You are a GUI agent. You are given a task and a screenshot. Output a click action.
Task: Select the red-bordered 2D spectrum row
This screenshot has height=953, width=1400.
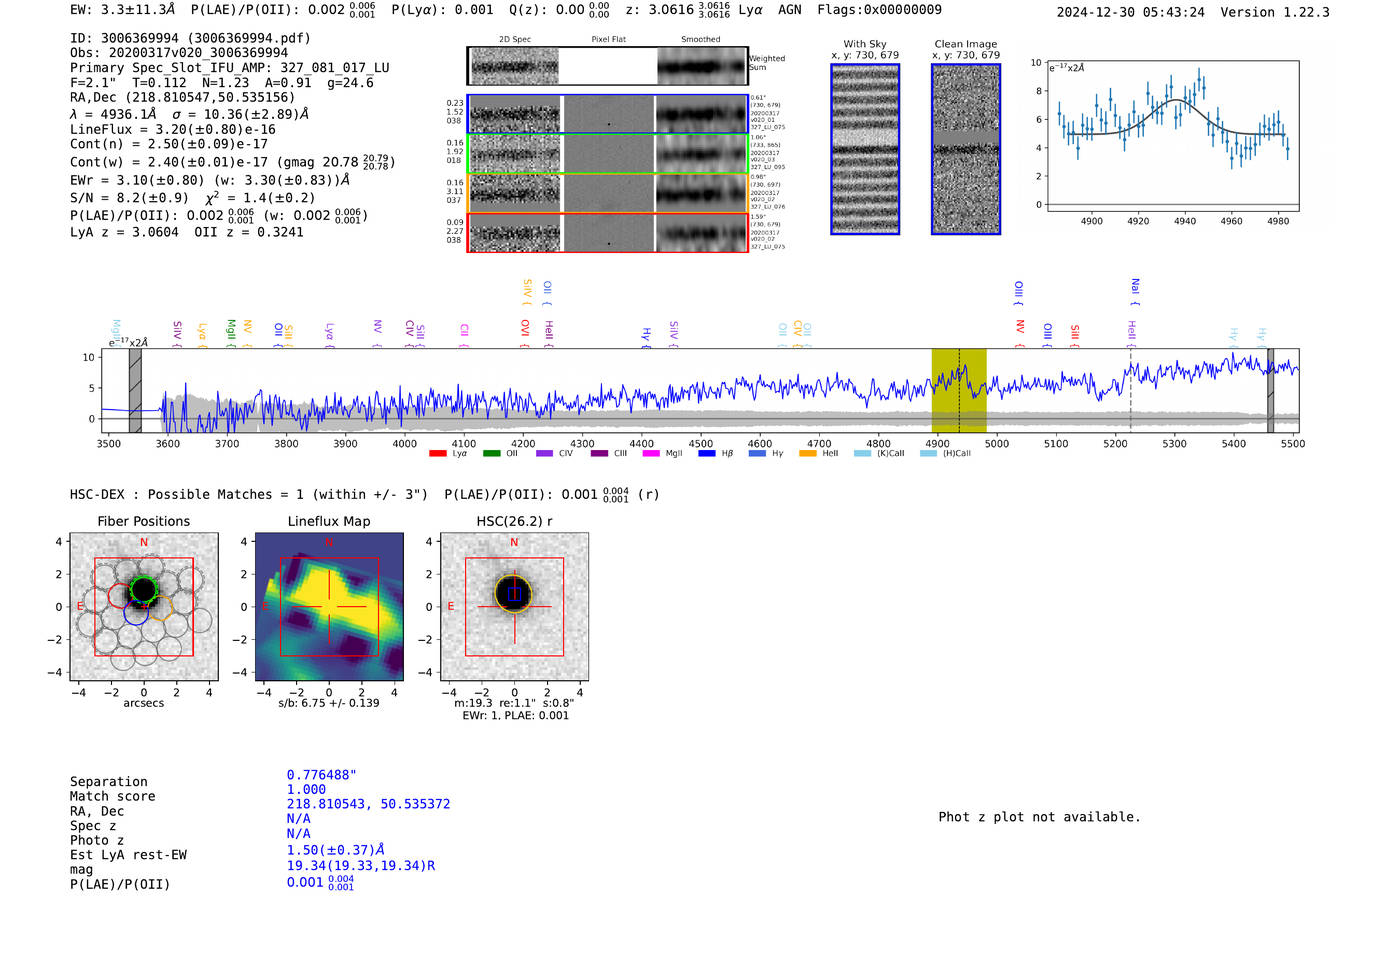pos(608,233)
